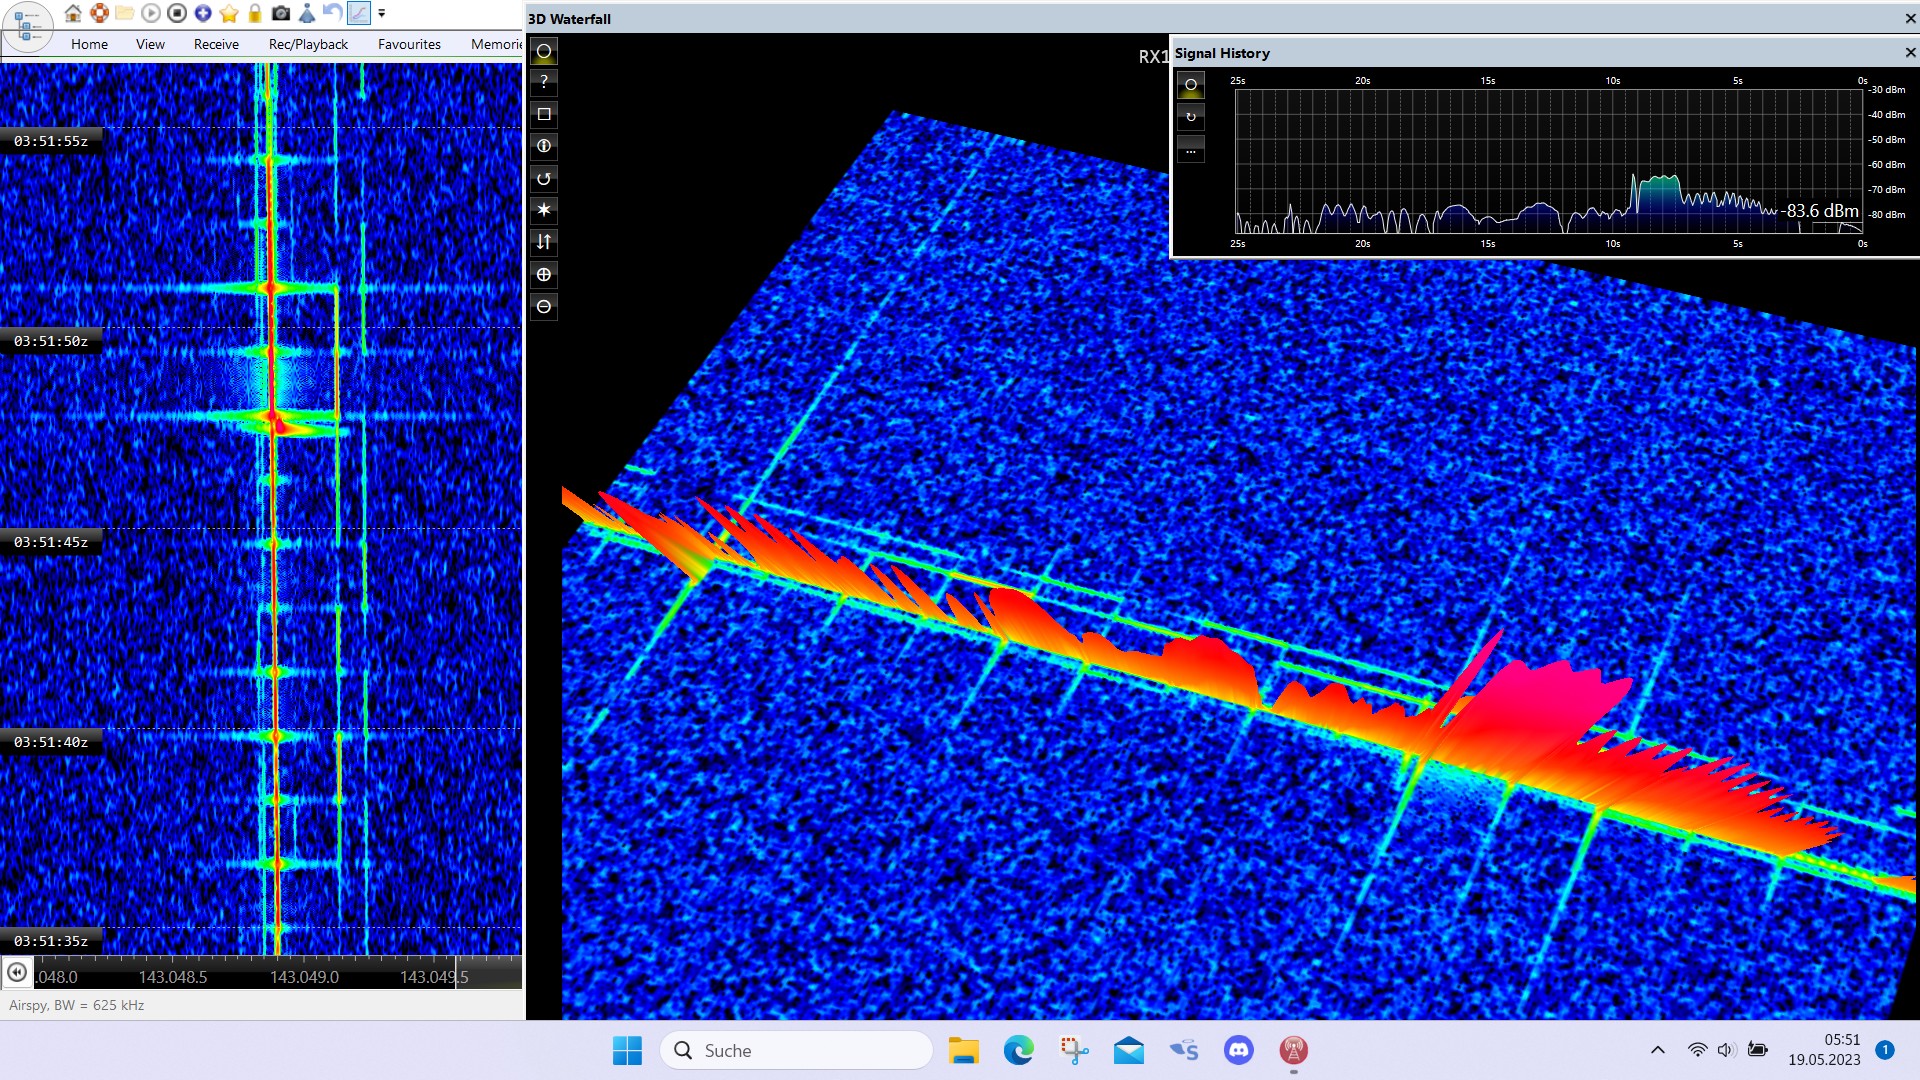The width and height of the screenshot is (1920, 1080).
Task: Switch to the Rec/Playback ribbon tab
Action: click(308, 44)
